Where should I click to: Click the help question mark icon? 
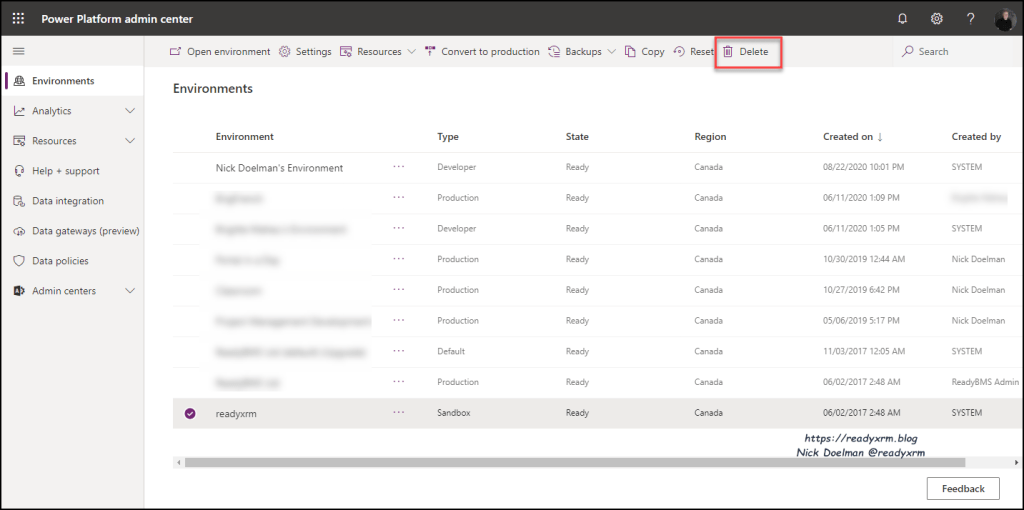(970, 19)
